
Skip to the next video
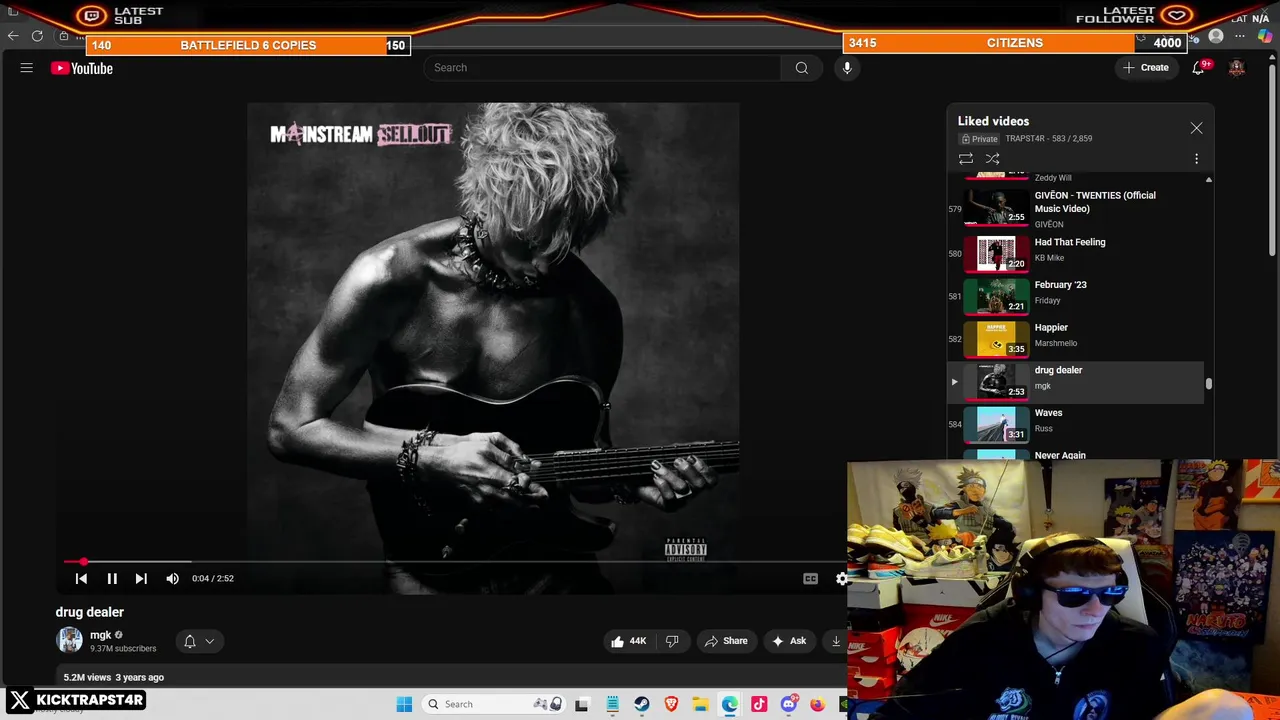pyautogui.click(x=141, y=578)
